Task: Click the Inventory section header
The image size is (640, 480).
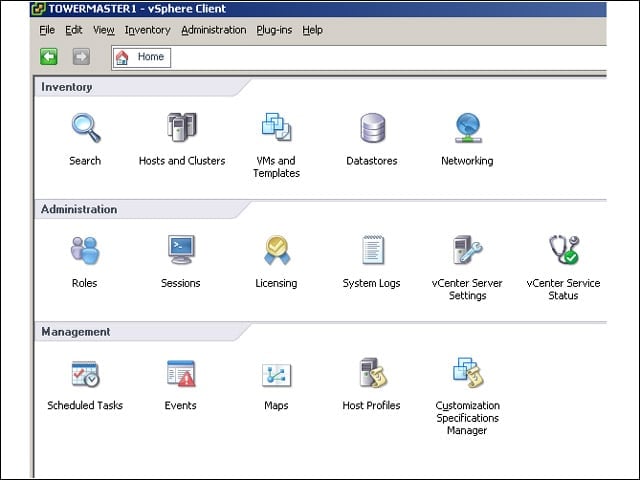Action: (x=67, y=87)
